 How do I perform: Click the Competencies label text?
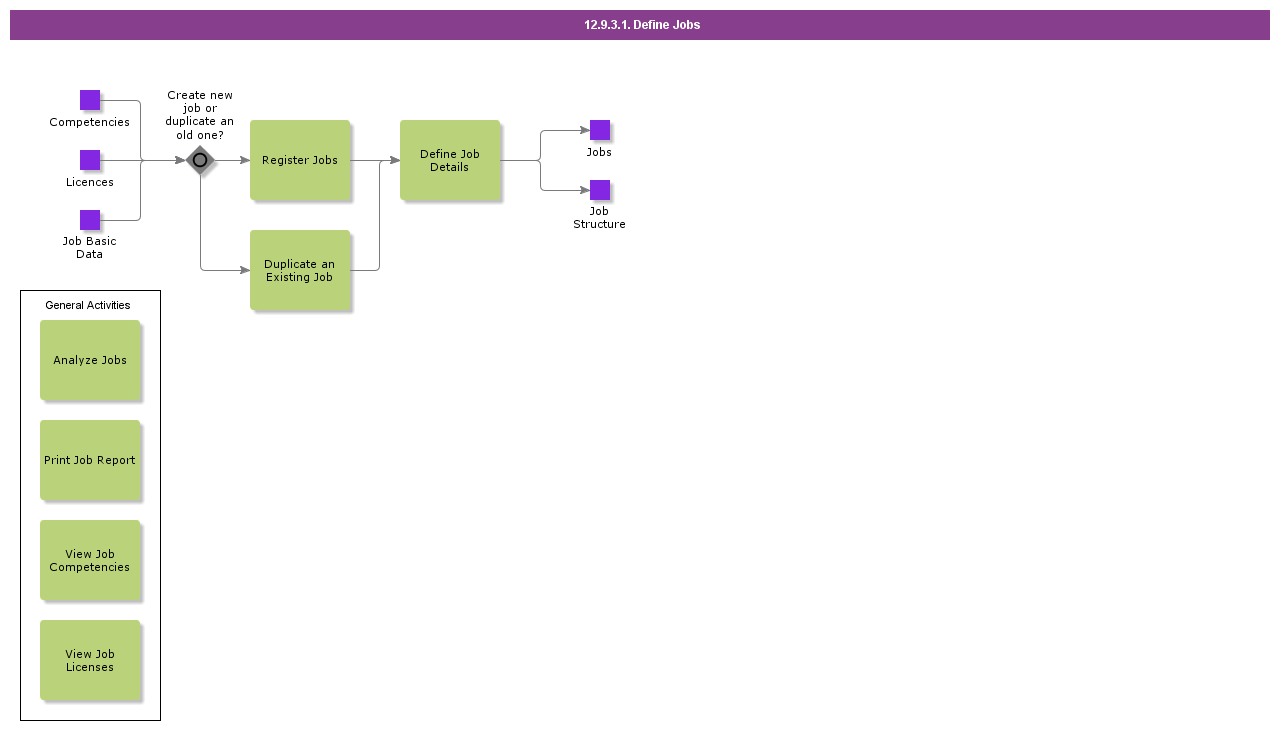[90, 122]
